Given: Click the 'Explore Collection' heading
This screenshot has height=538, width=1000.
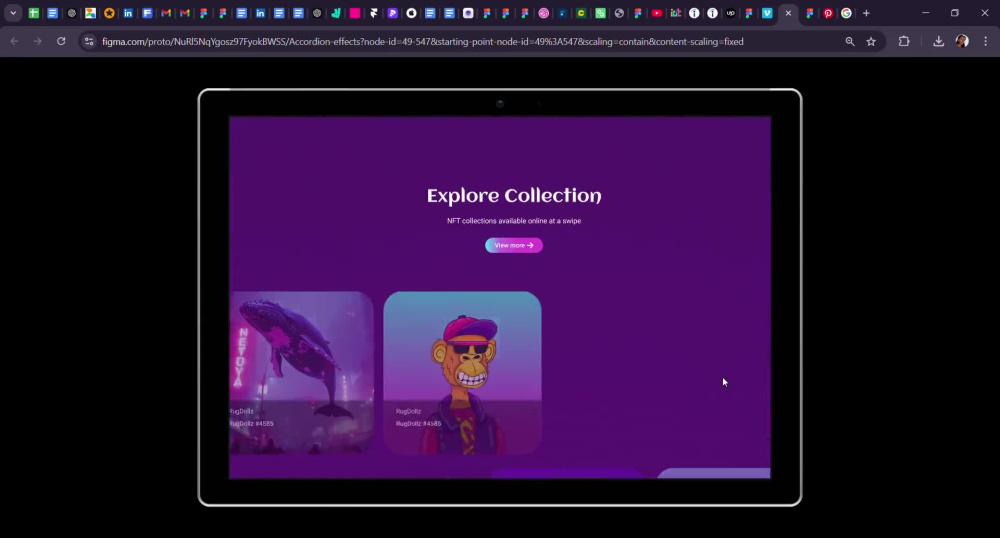Looking at the screenshot, I should tap(514, 196).
